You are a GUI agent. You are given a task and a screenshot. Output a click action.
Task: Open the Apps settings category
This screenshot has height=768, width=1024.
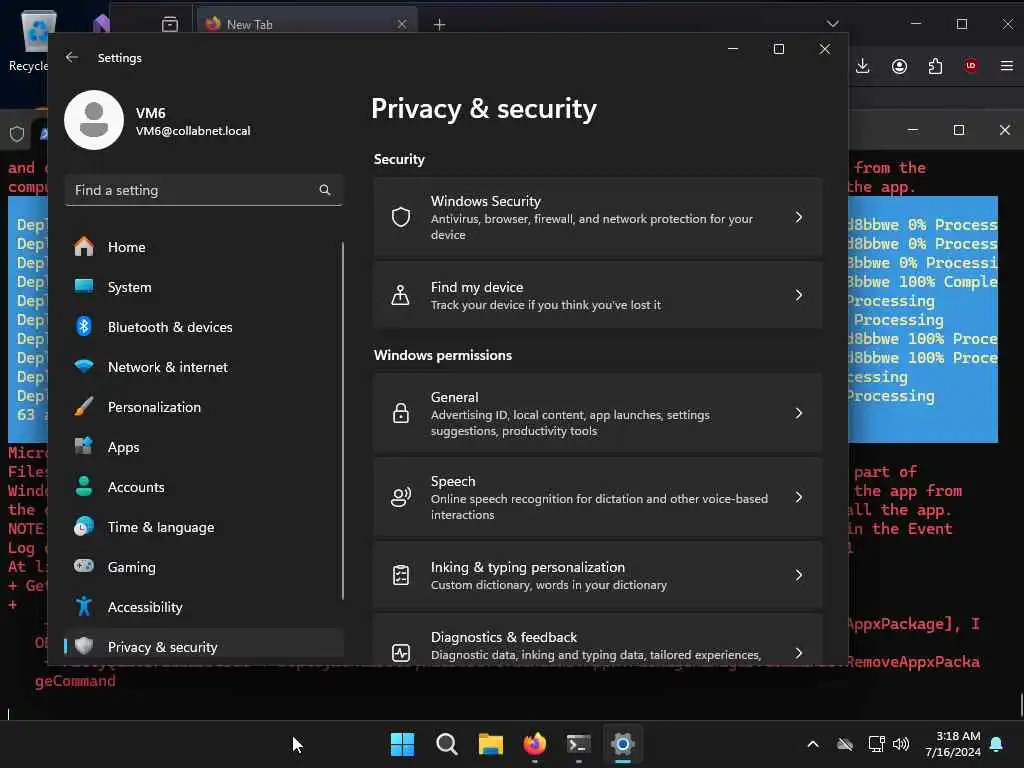pos(204,447)
